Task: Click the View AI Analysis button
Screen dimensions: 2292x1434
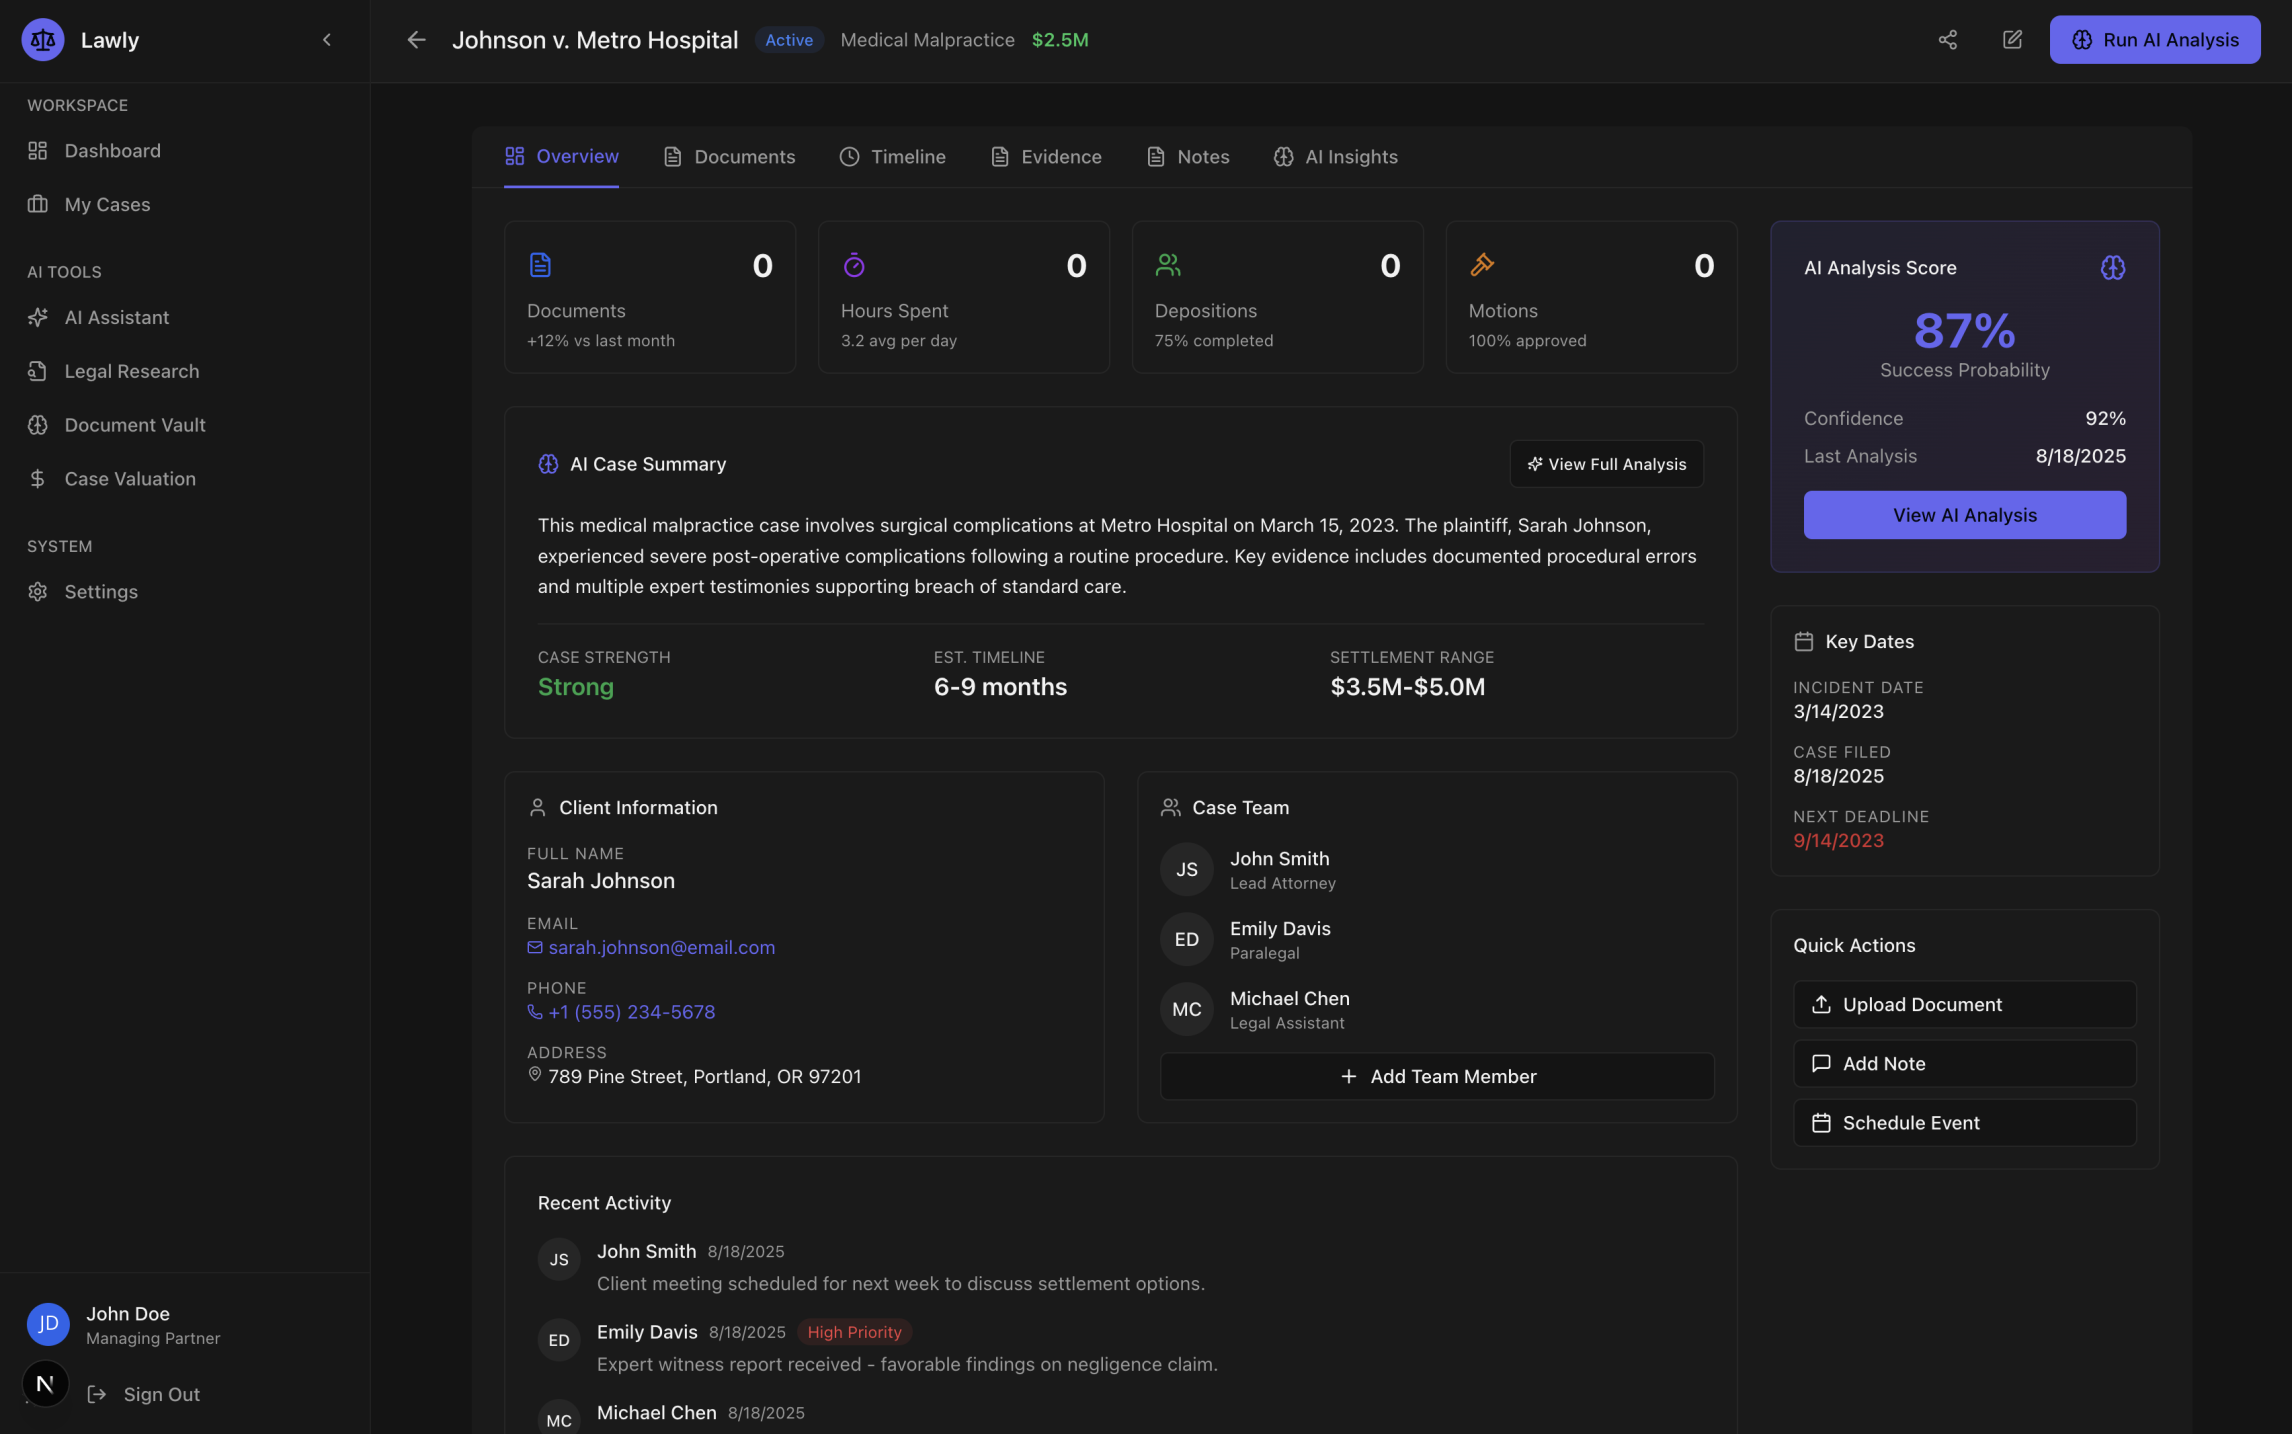Action: pyautogui.click(x=1963, y=514)
